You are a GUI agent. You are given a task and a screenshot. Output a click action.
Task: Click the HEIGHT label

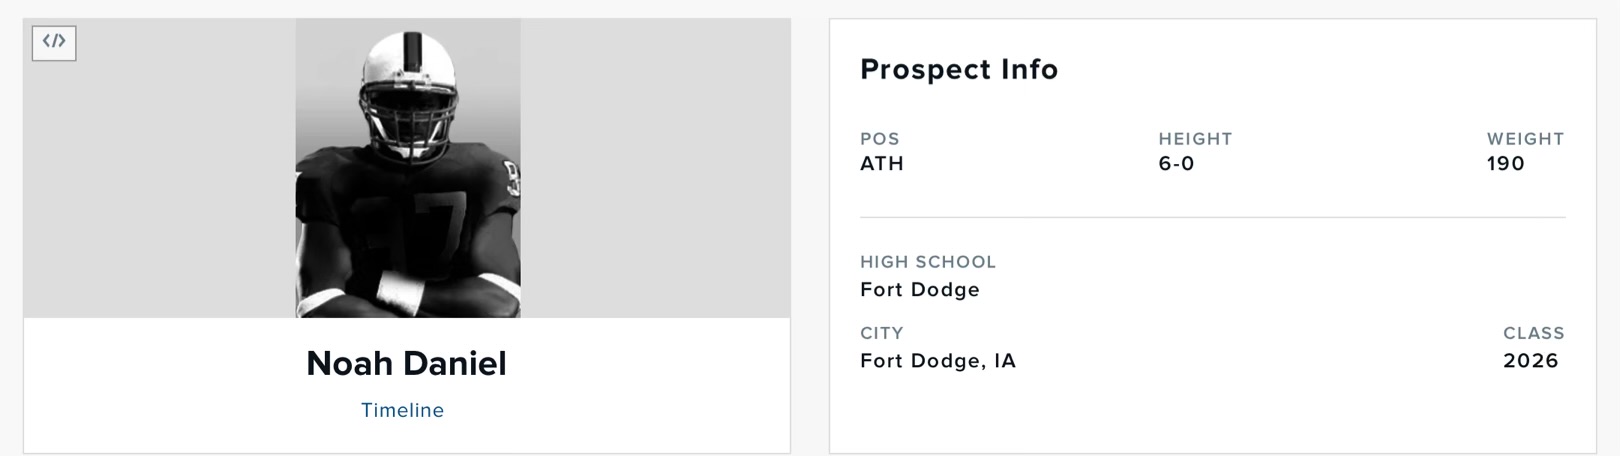pyautogui.click(x=1195, y=139)
